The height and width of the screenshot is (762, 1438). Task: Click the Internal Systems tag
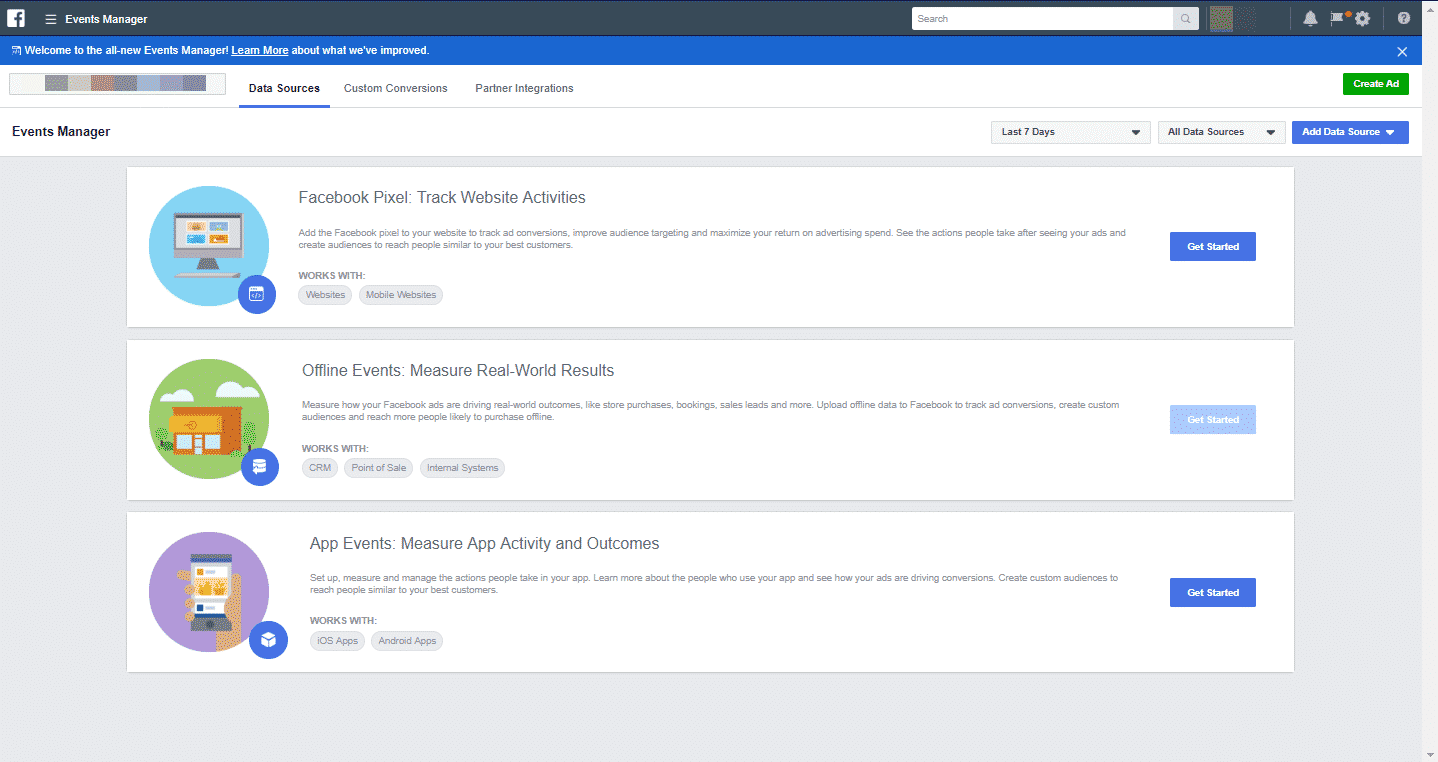pos(462,468)
